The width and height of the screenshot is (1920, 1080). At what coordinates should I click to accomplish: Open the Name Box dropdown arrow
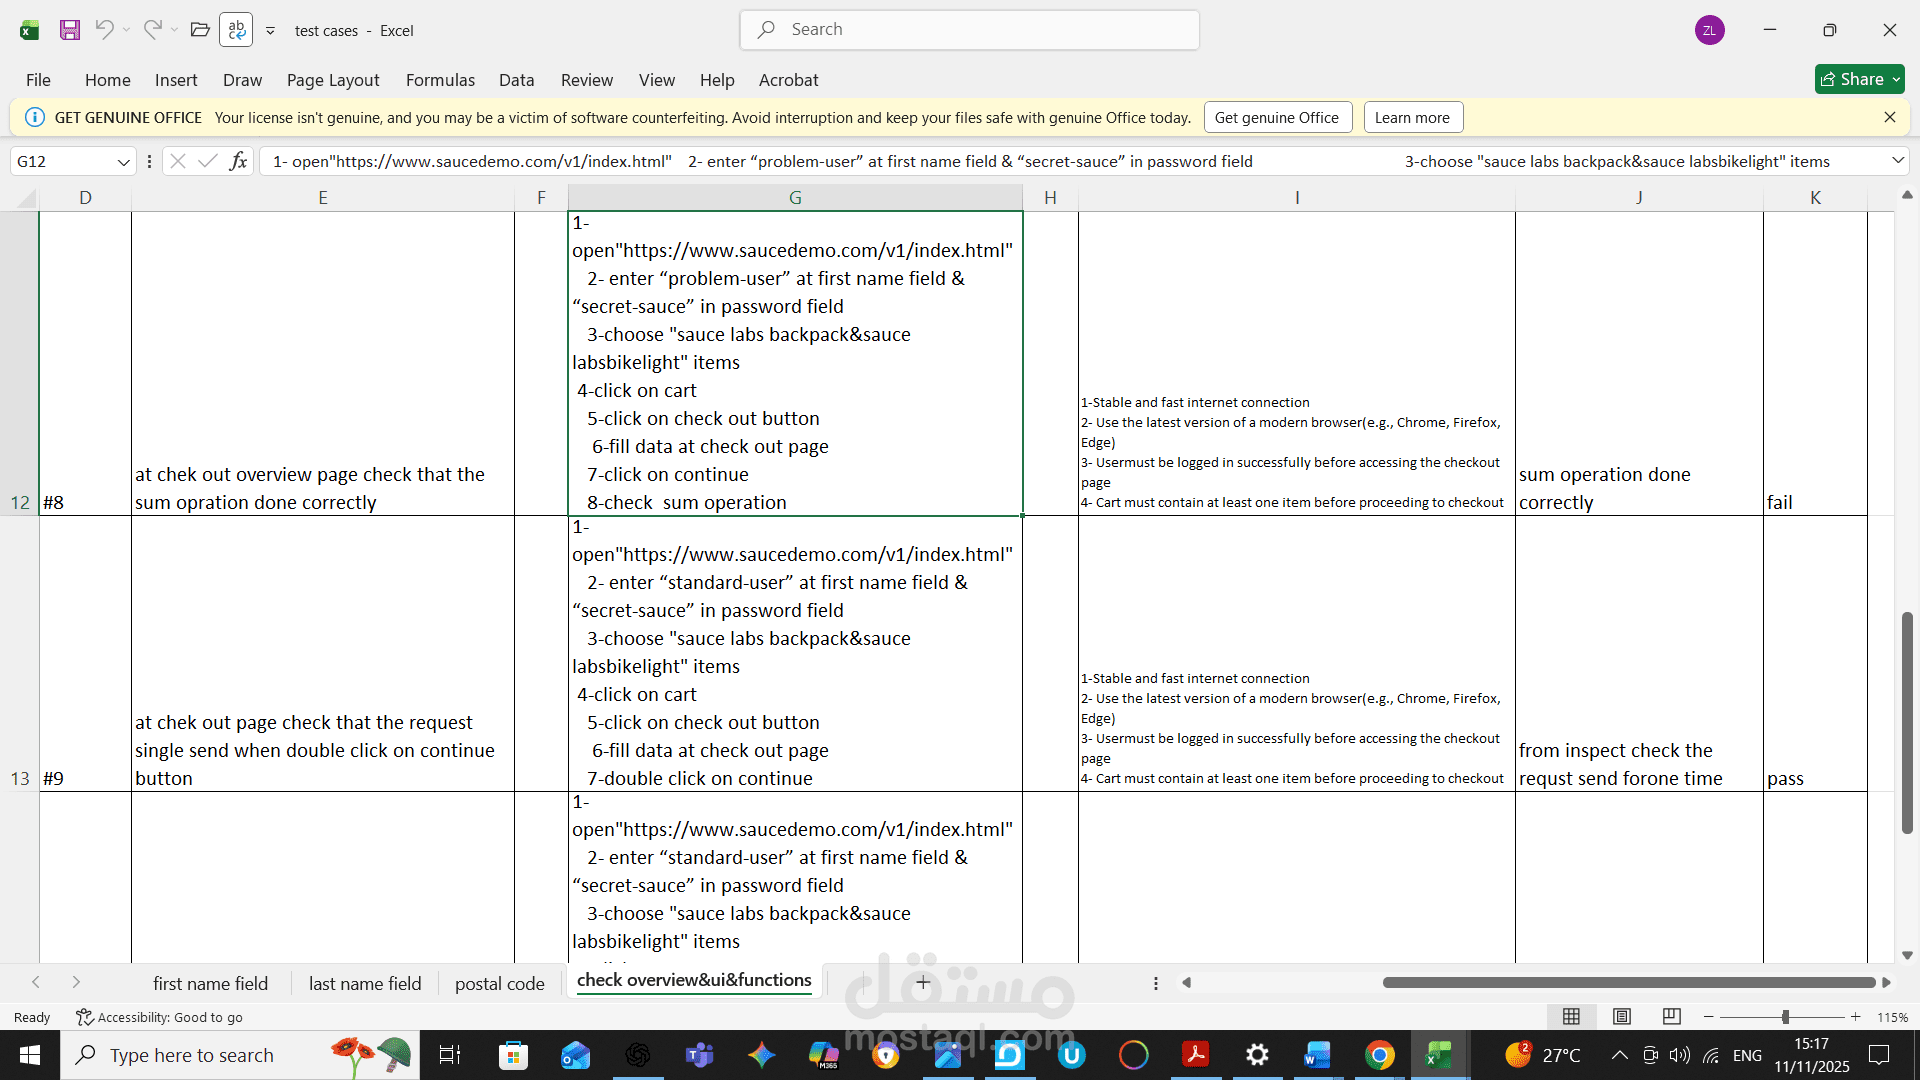pos(123,162)
